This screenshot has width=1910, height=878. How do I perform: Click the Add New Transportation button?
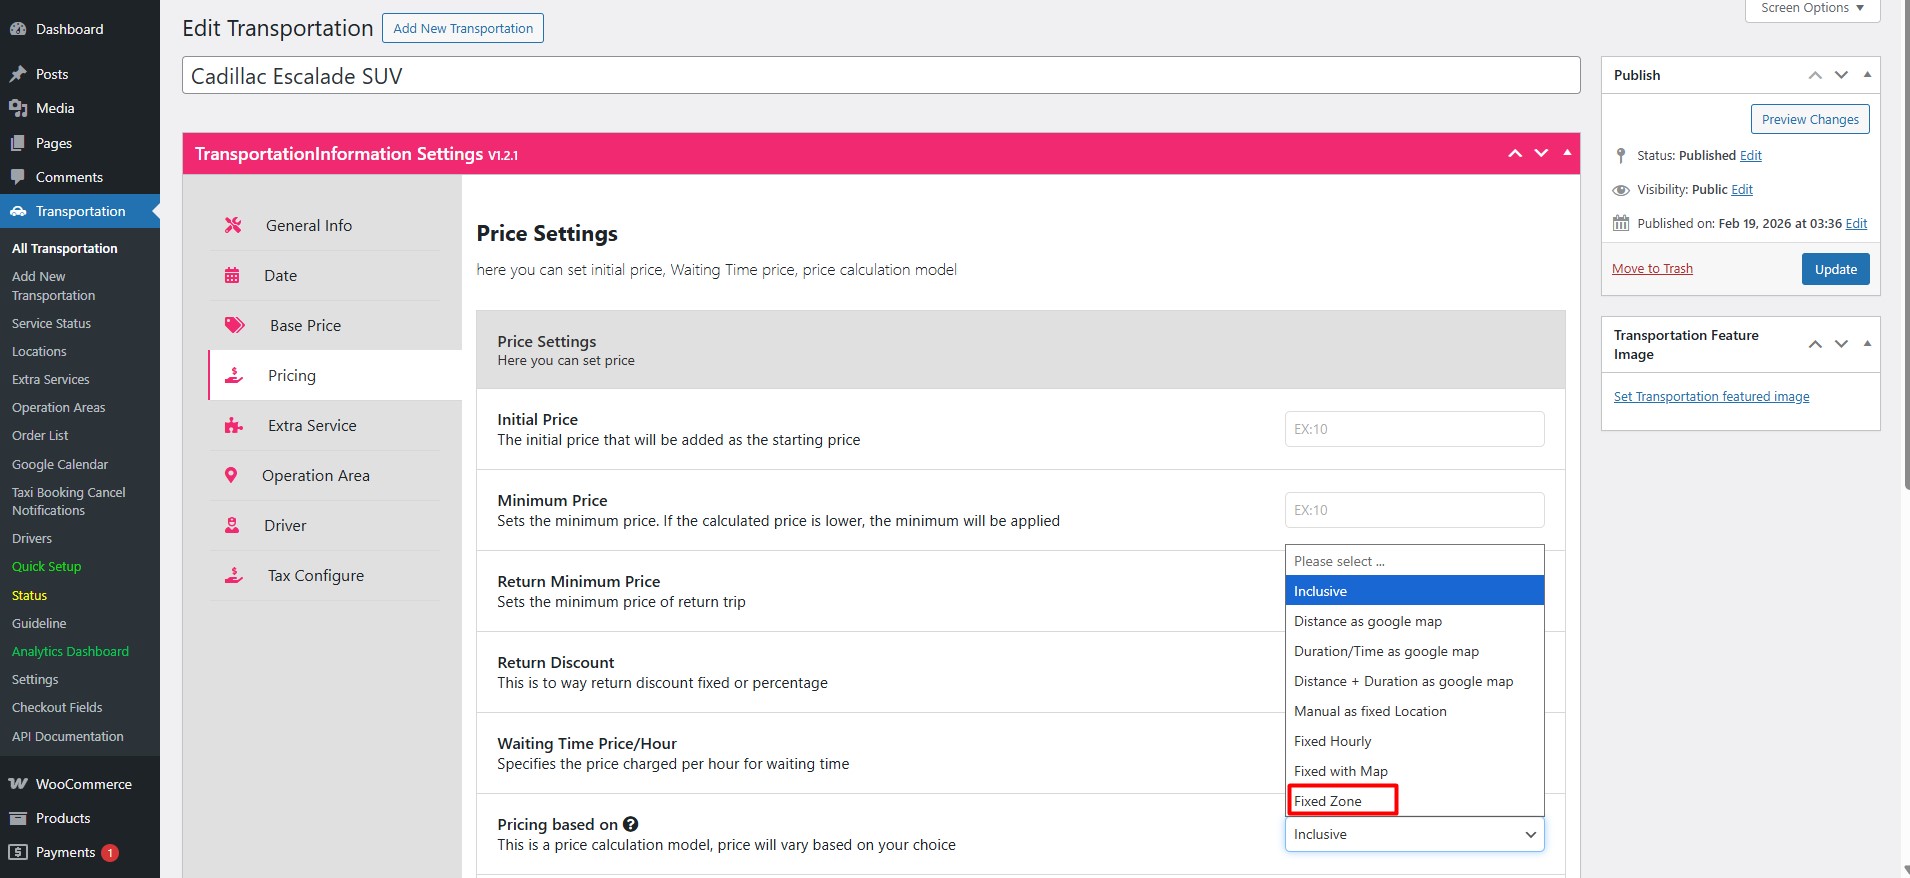click(463, 28)
